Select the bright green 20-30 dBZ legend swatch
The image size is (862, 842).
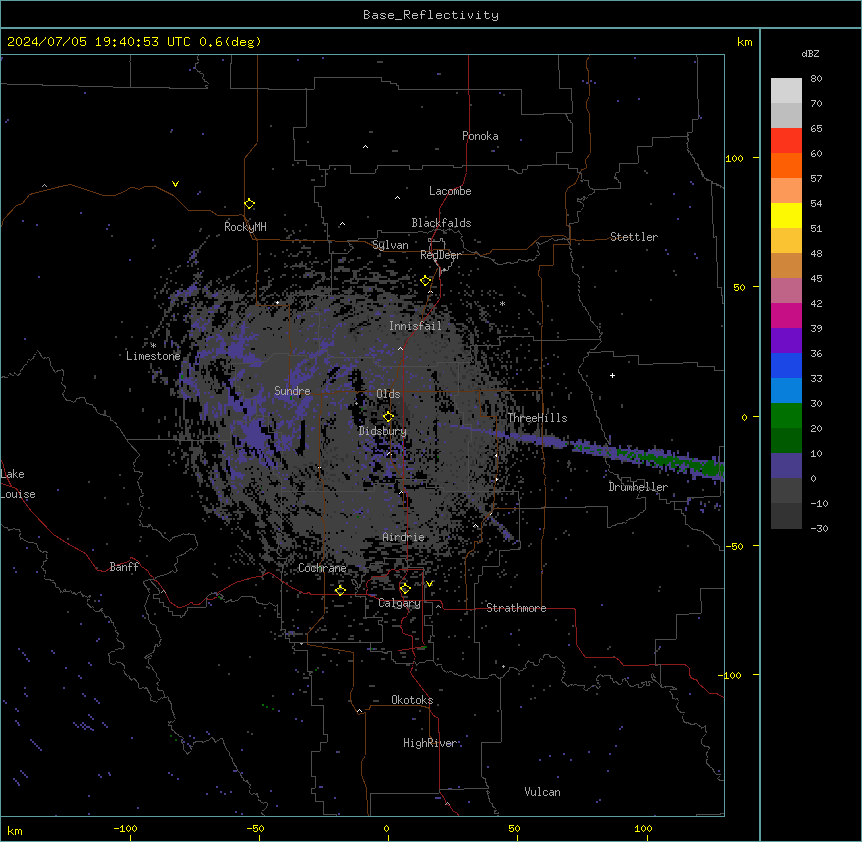click(786, 416)
